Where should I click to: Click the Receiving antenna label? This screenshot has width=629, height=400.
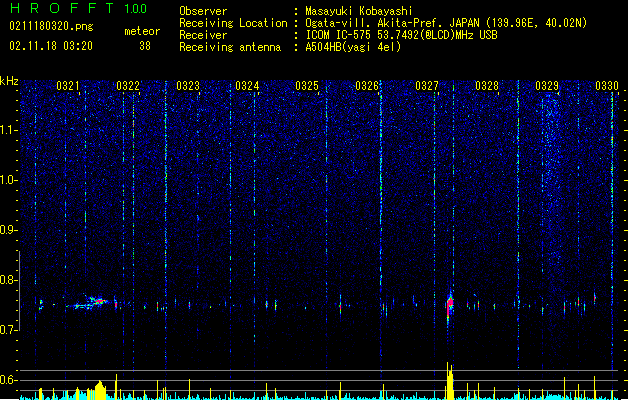[x=230, y=47]
